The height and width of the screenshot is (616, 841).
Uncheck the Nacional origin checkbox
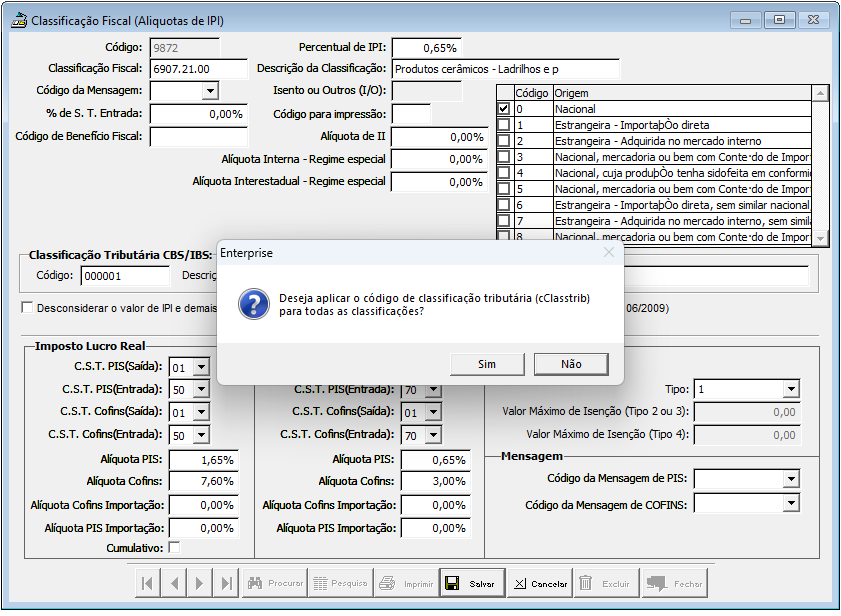coord(504,109)
